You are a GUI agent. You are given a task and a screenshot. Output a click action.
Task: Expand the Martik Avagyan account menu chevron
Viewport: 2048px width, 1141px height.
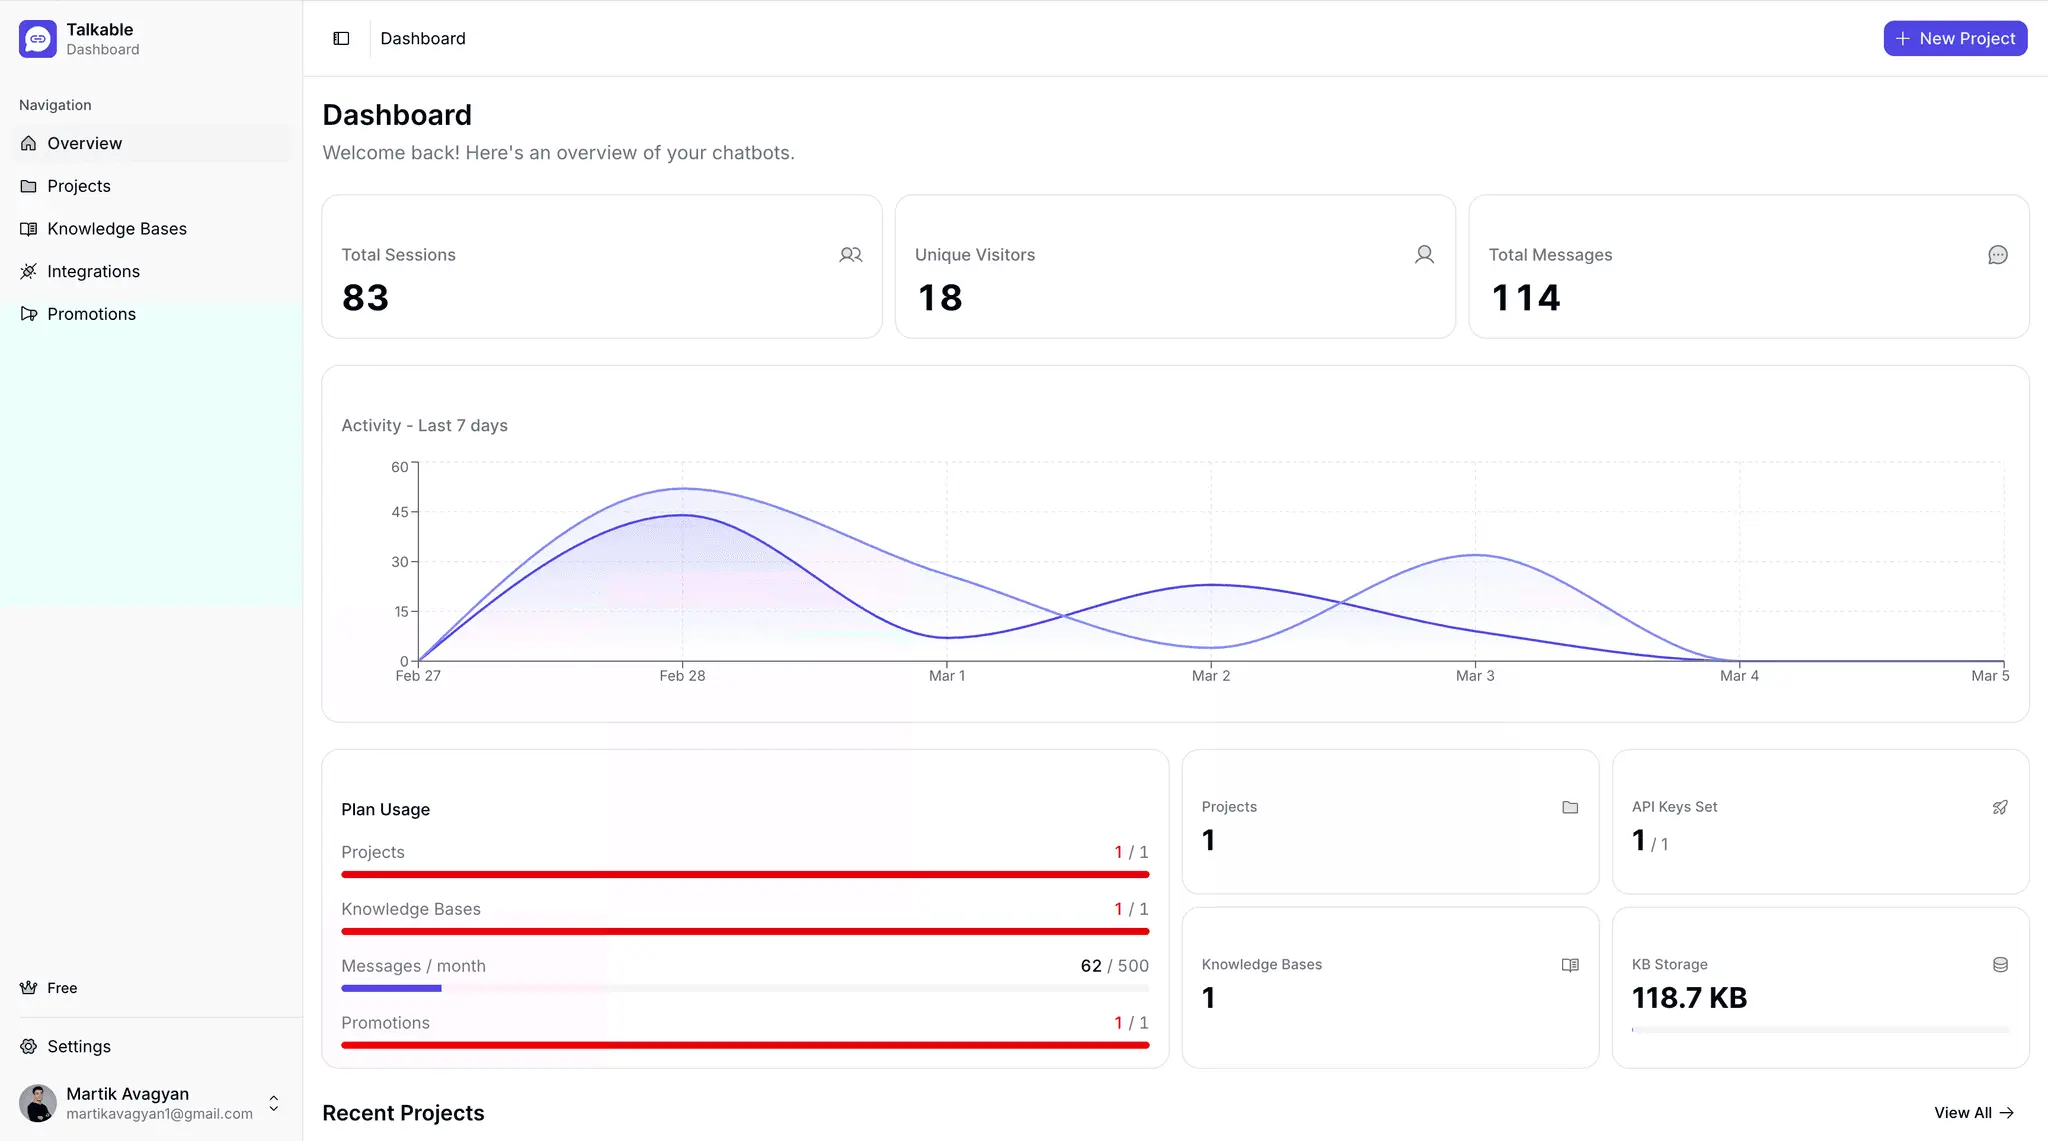click(x=274, y=1103)
